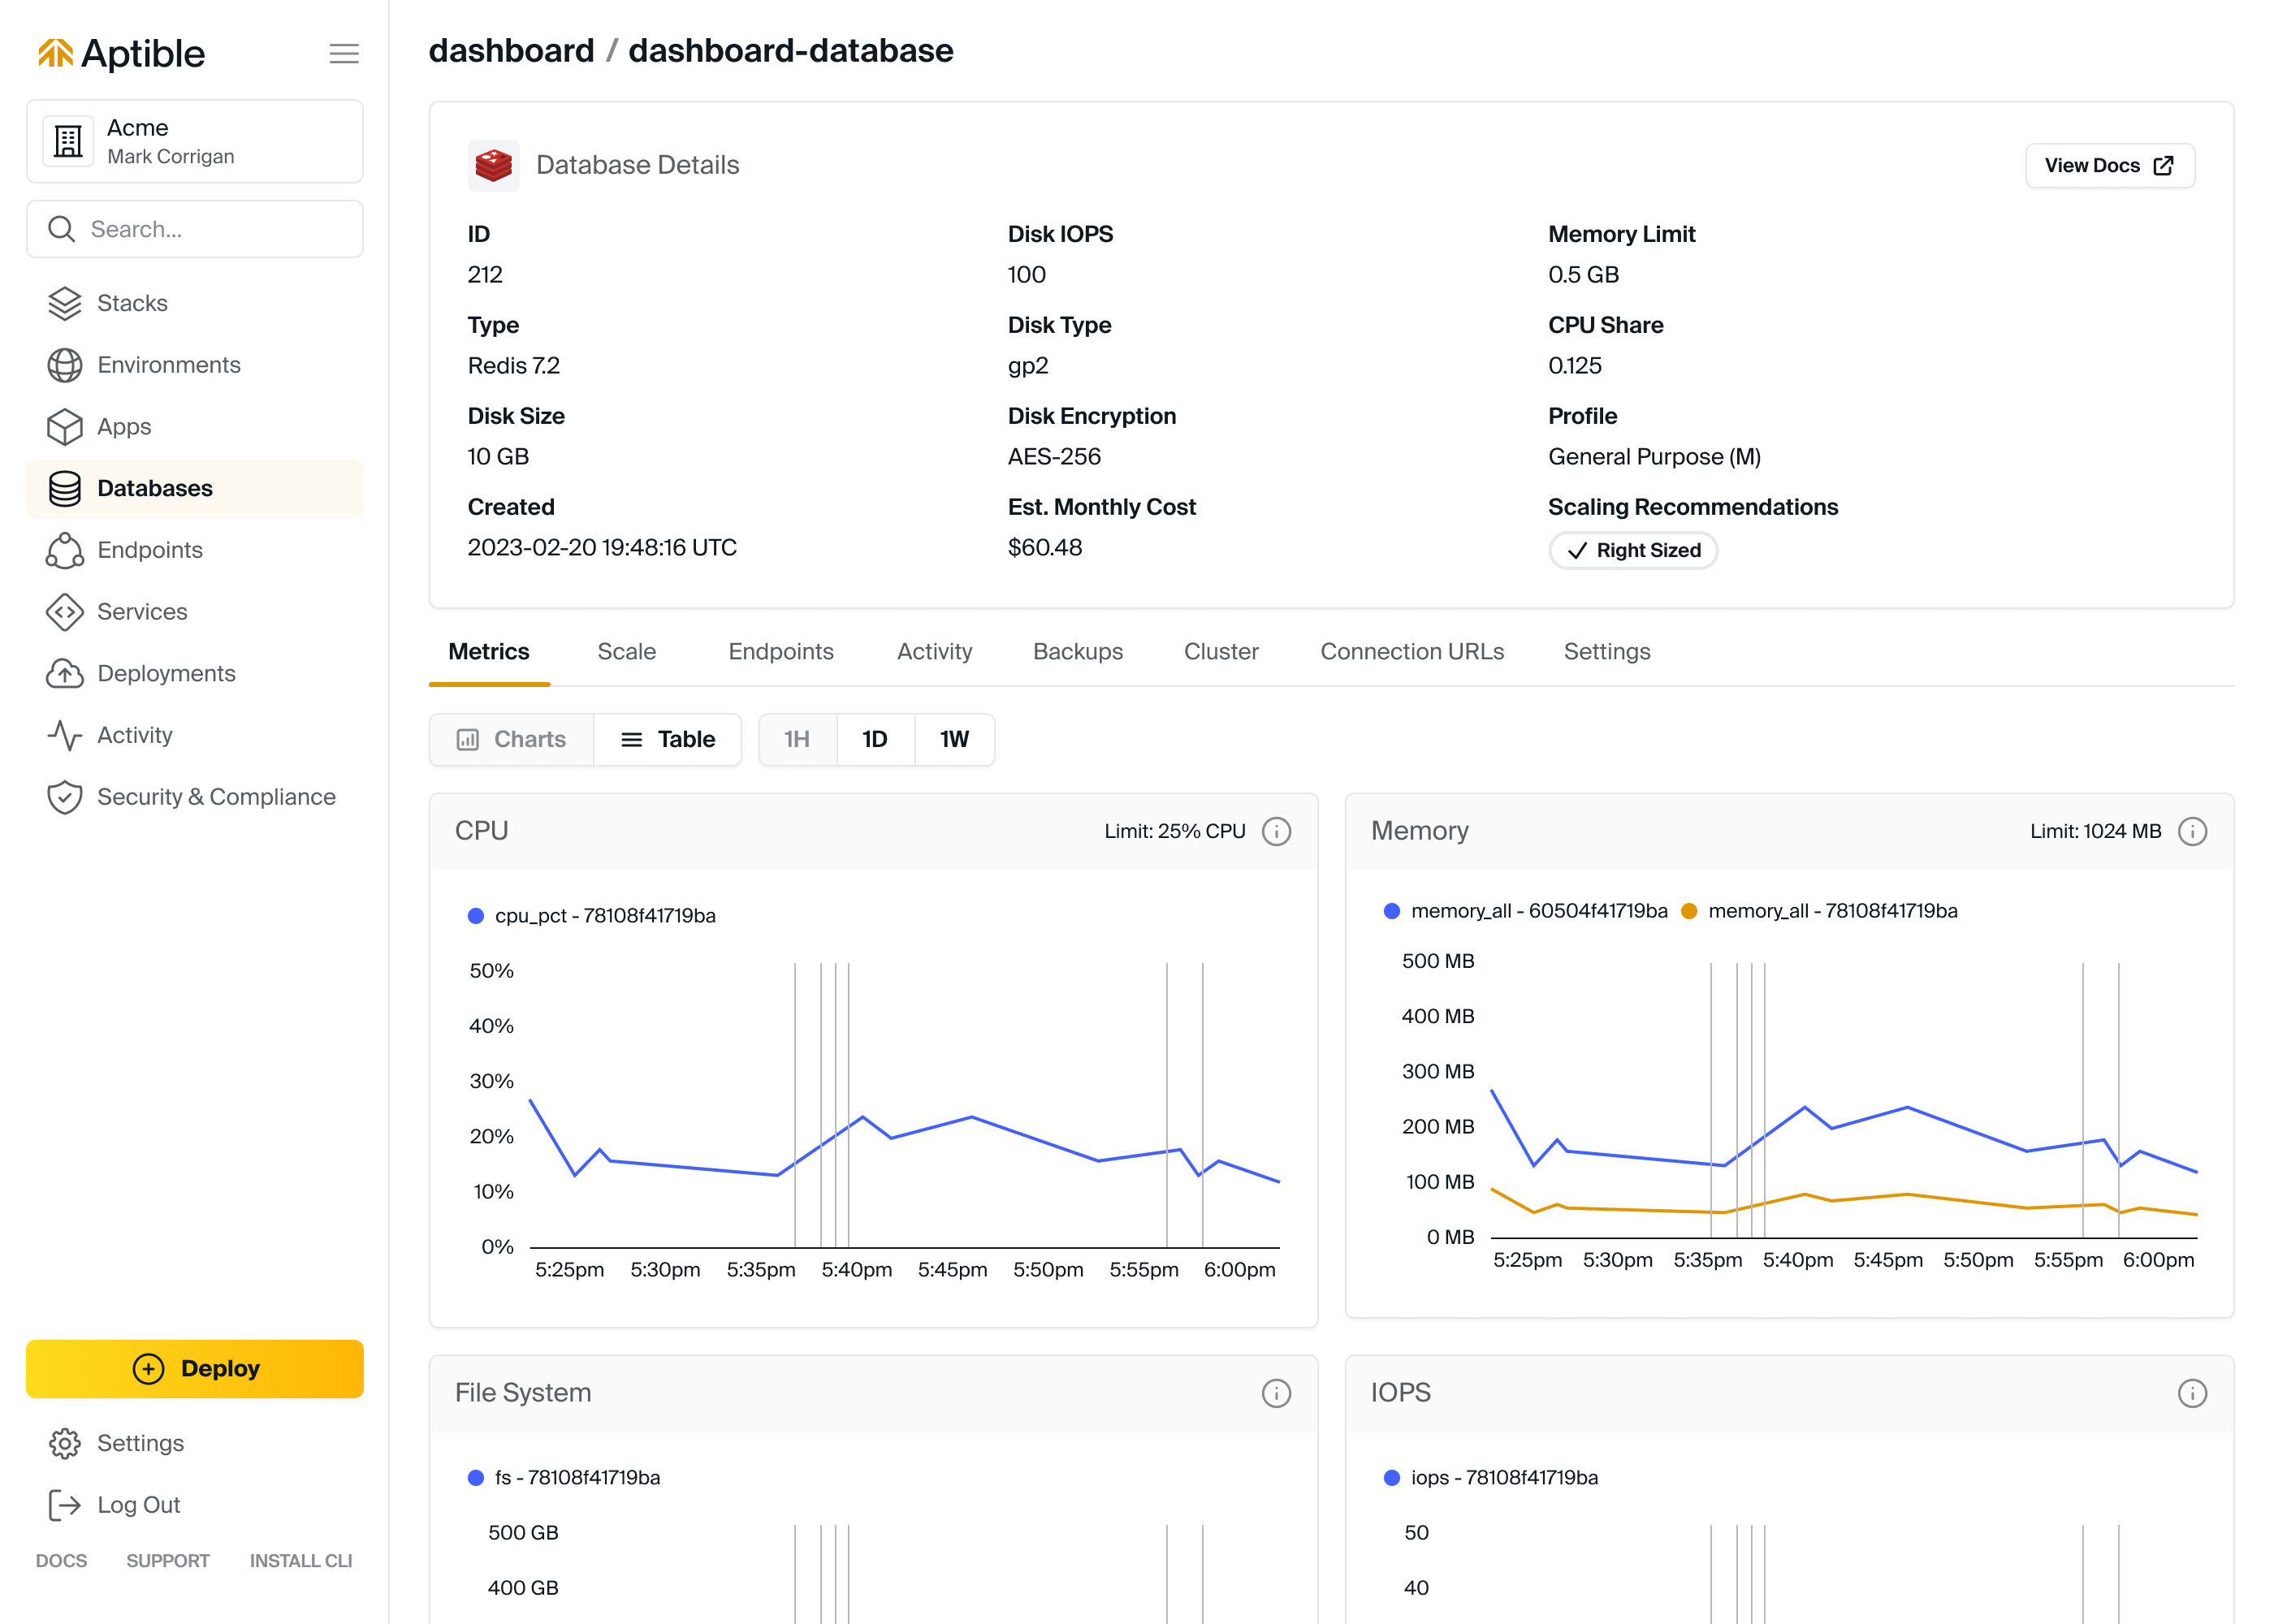
Task: Open the Metrics tab
Action: [489, 652]
